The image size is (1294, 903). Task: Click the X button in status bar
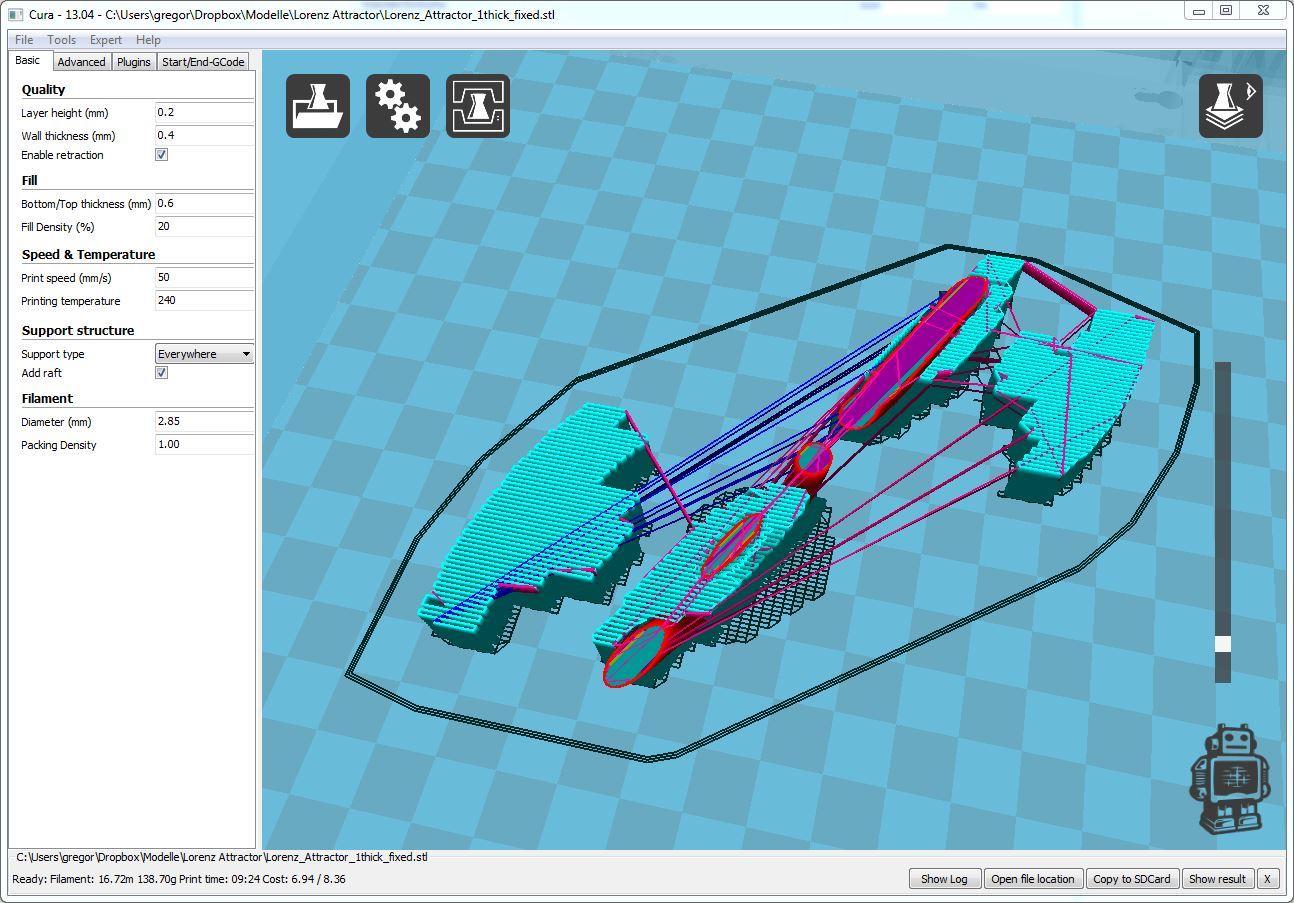click(x=1267, y=879)
